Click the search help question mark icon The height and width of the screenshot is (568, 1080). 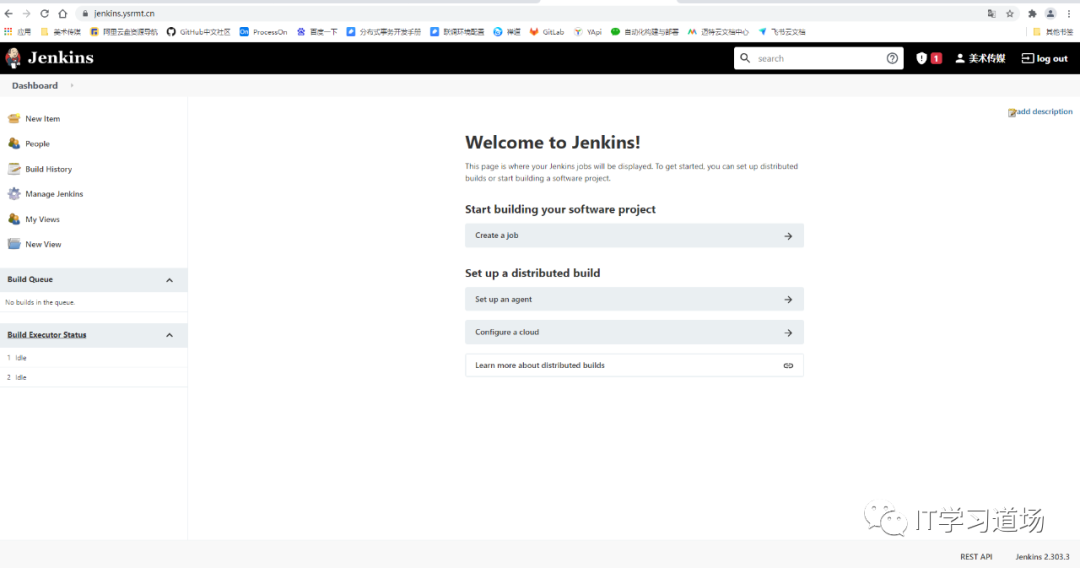coord(892,59)
